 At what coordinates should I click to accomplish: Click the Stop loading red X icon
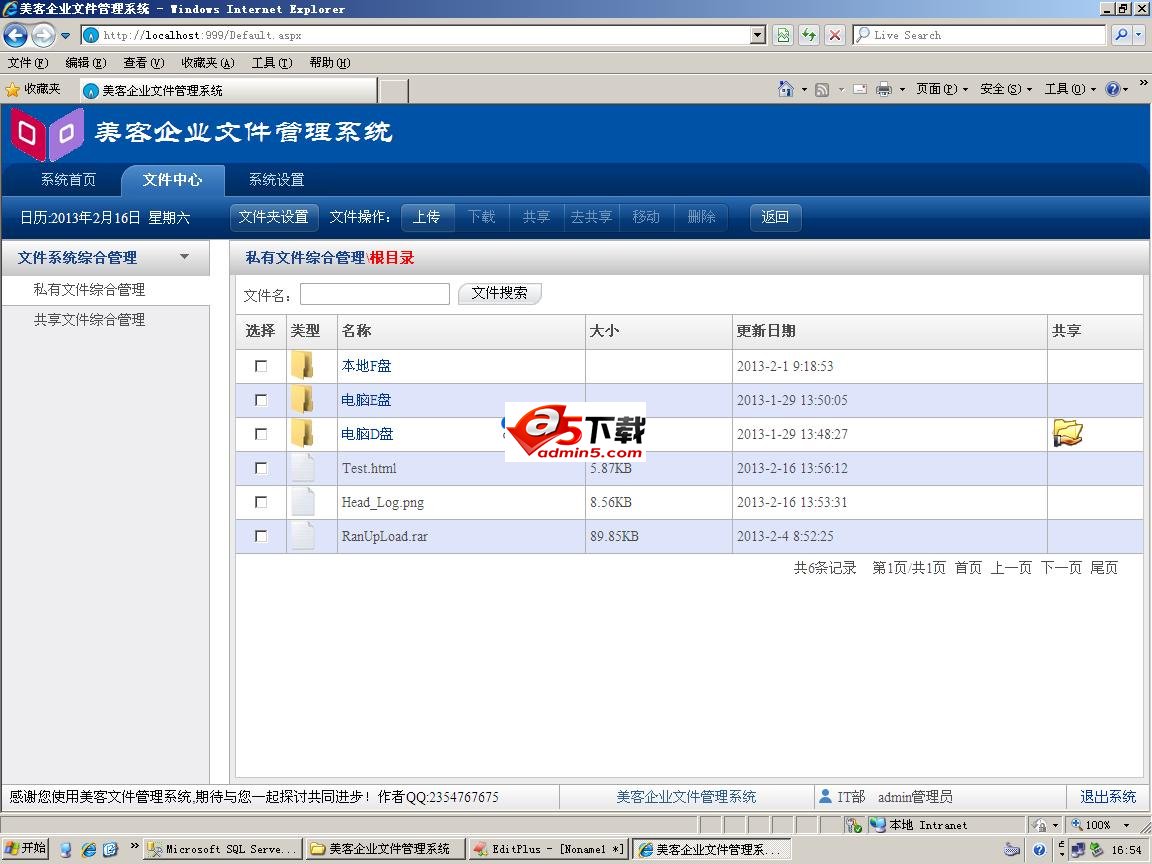click(x=835, y=35)
